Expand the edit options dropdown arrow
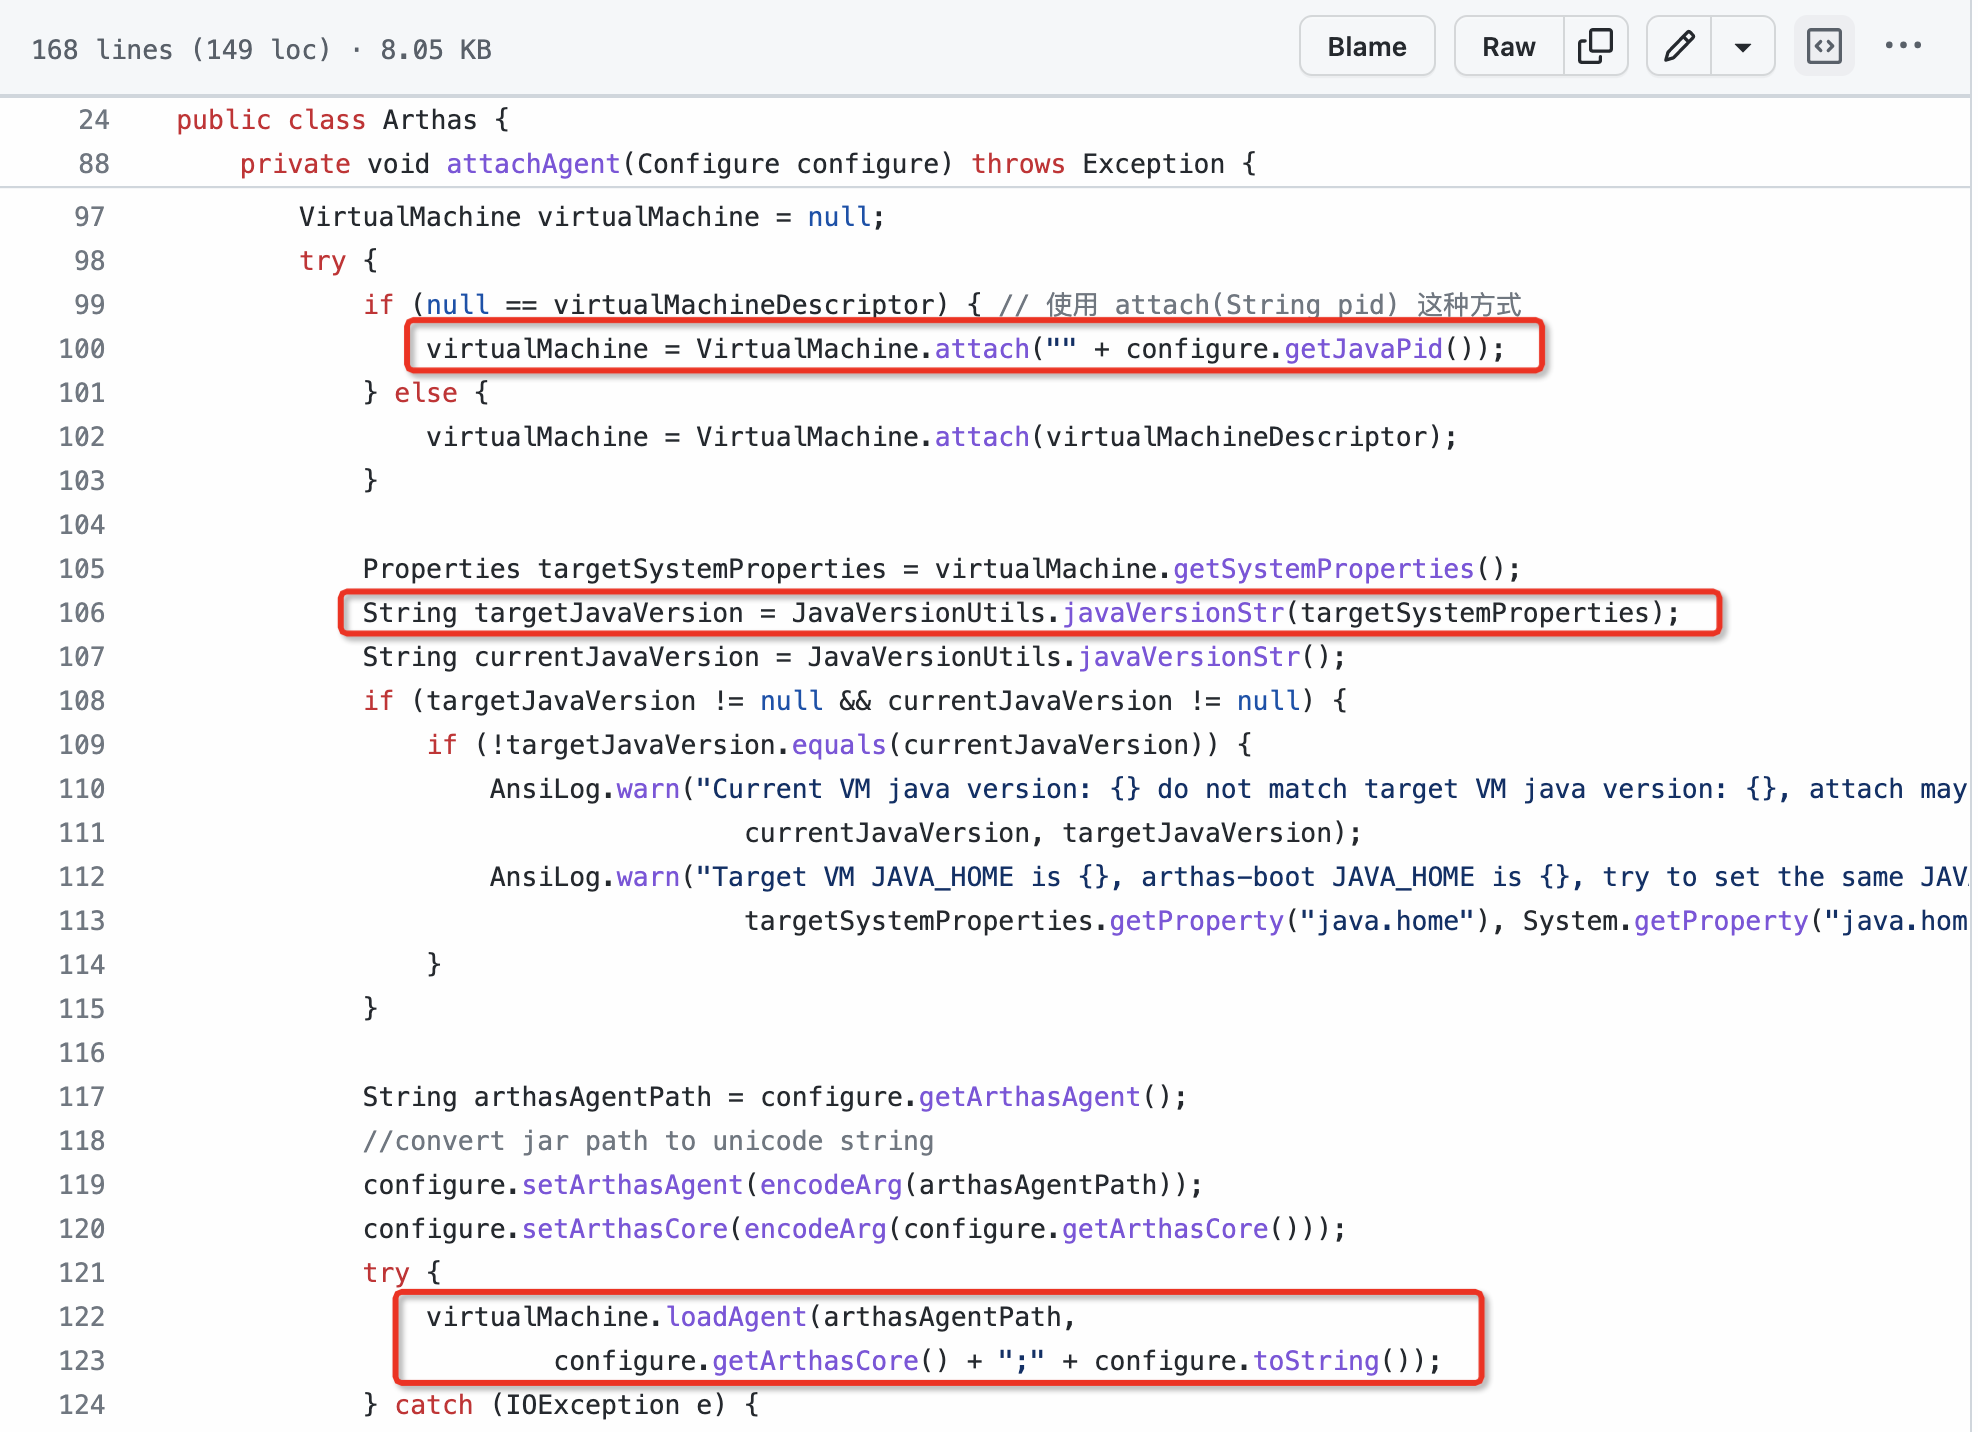 (1742, 47)
